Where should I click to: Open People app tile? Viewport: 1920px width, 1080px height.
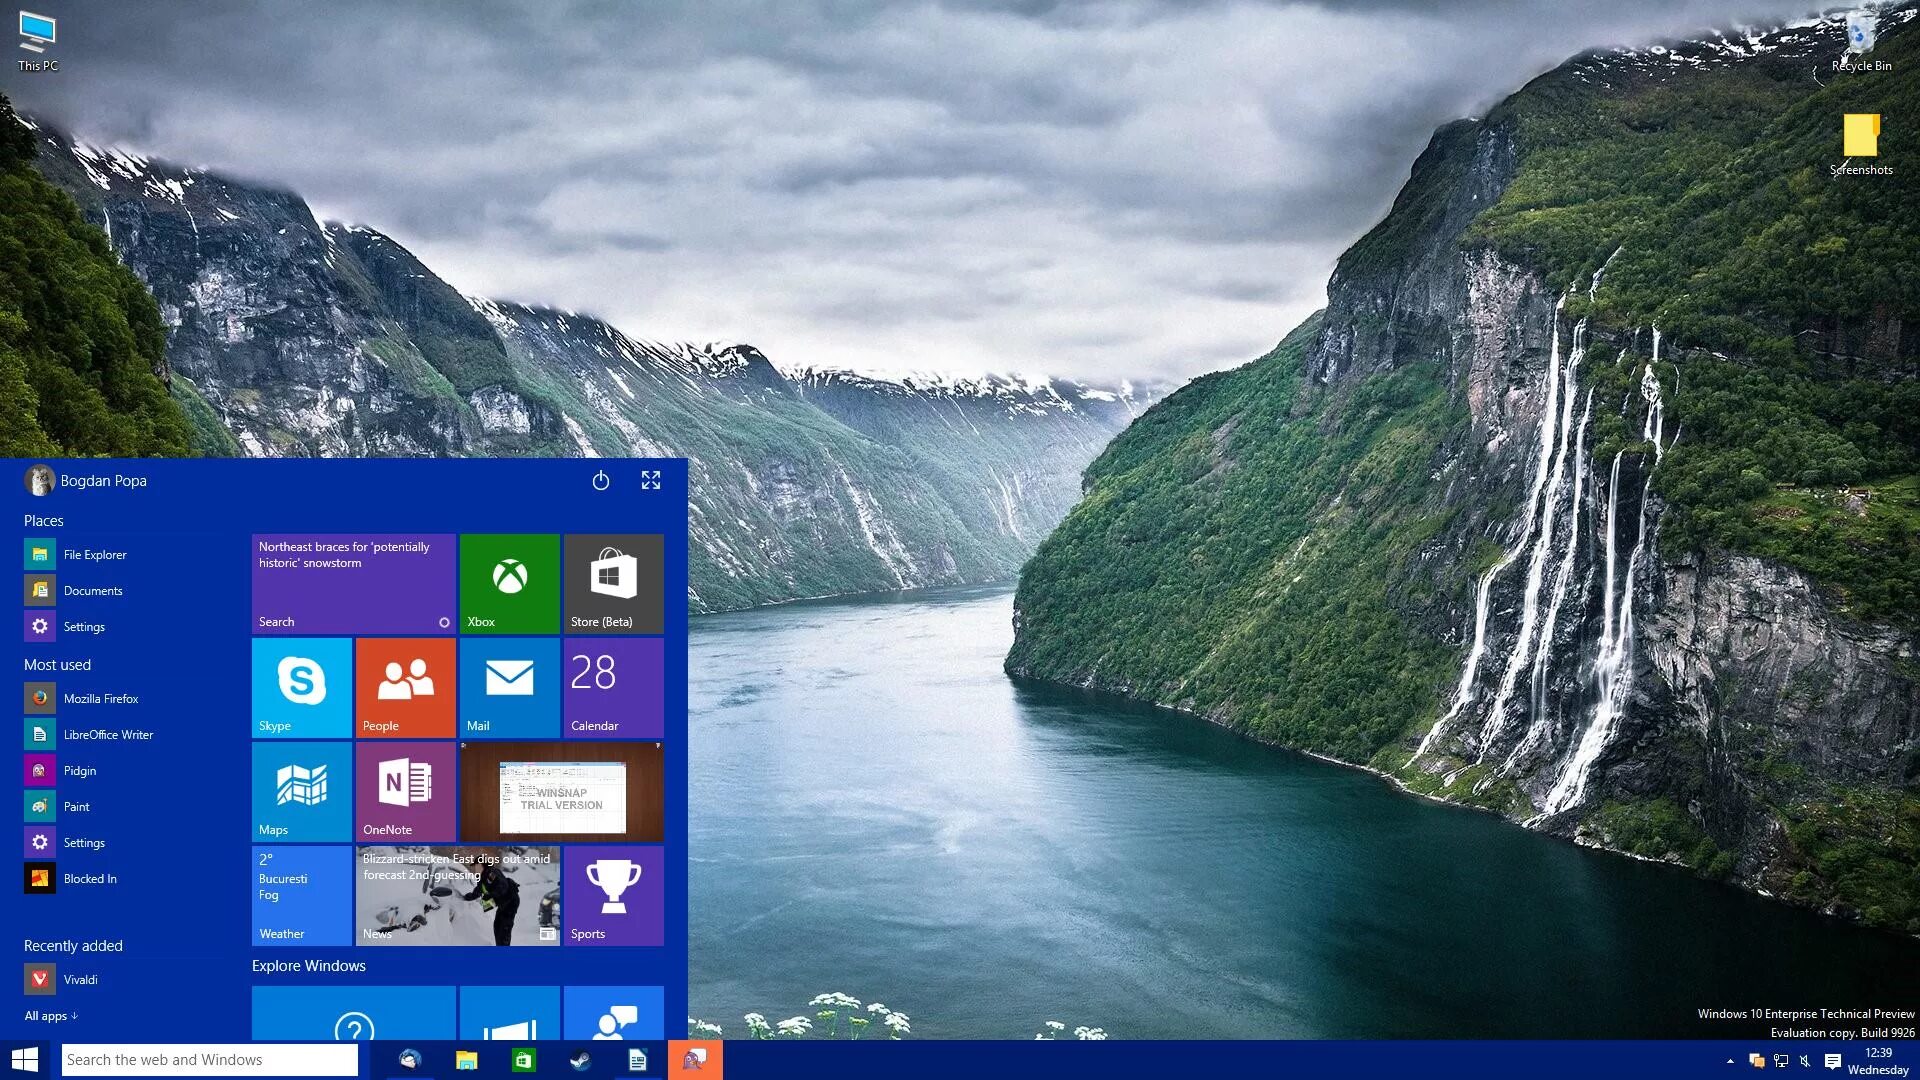click(x=405, y=687)
